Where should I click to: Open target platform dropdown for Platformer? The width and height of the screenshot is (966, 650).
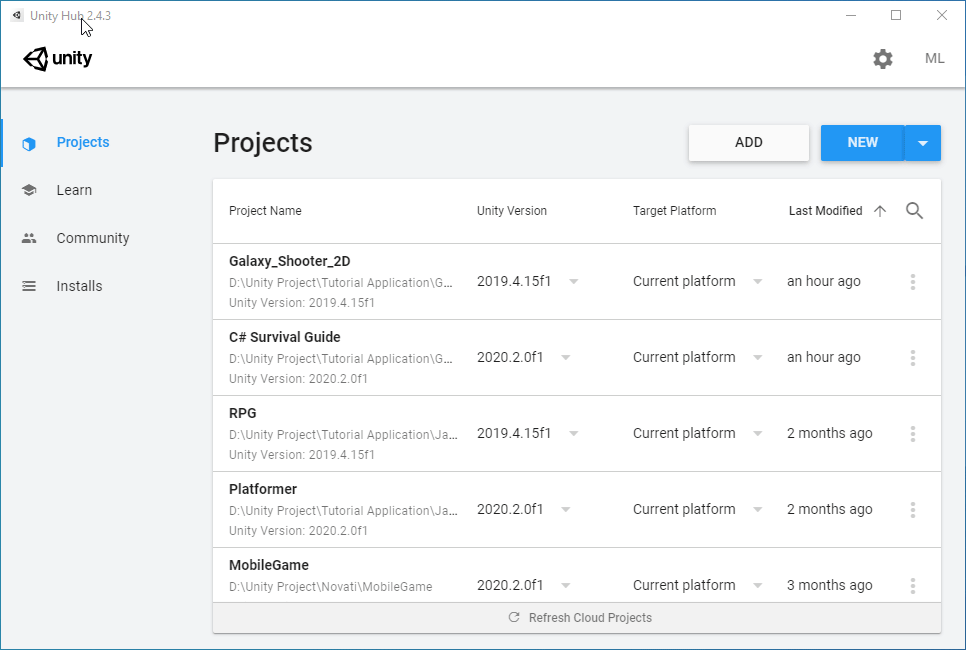758,510
